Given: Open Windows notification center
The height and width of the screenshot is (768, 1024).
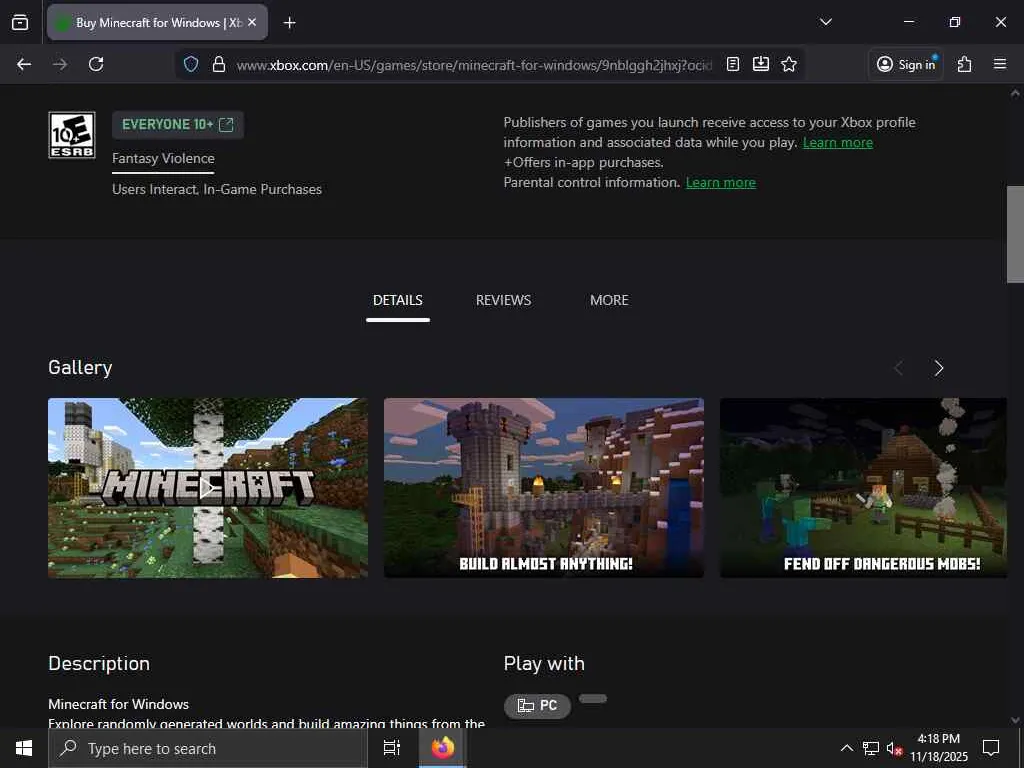Looking at the screenshot, I should point(991,748).
